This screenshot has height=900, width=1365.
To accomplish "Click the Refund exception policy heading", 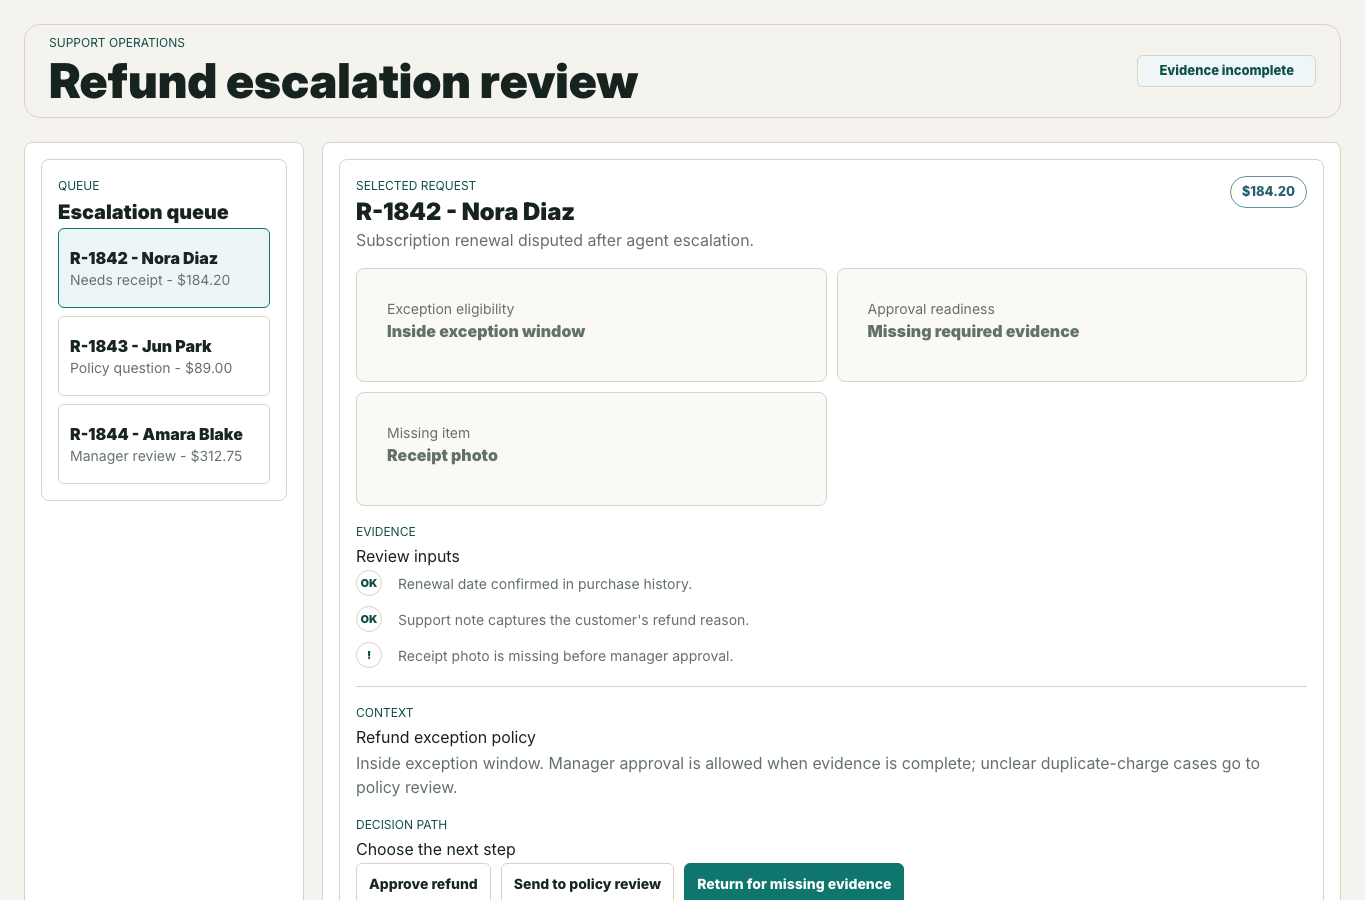I will point(446,737).
